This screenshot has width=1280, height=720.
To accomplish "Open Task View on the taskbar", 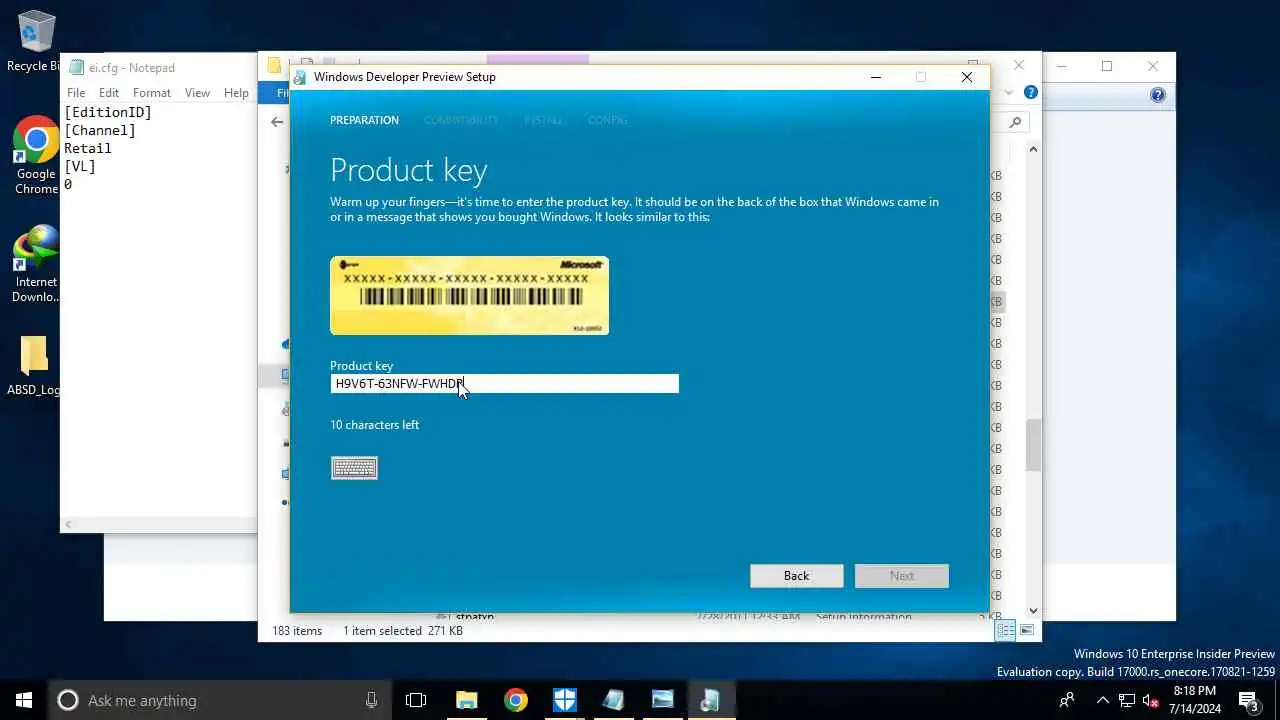I will [416, 700].
